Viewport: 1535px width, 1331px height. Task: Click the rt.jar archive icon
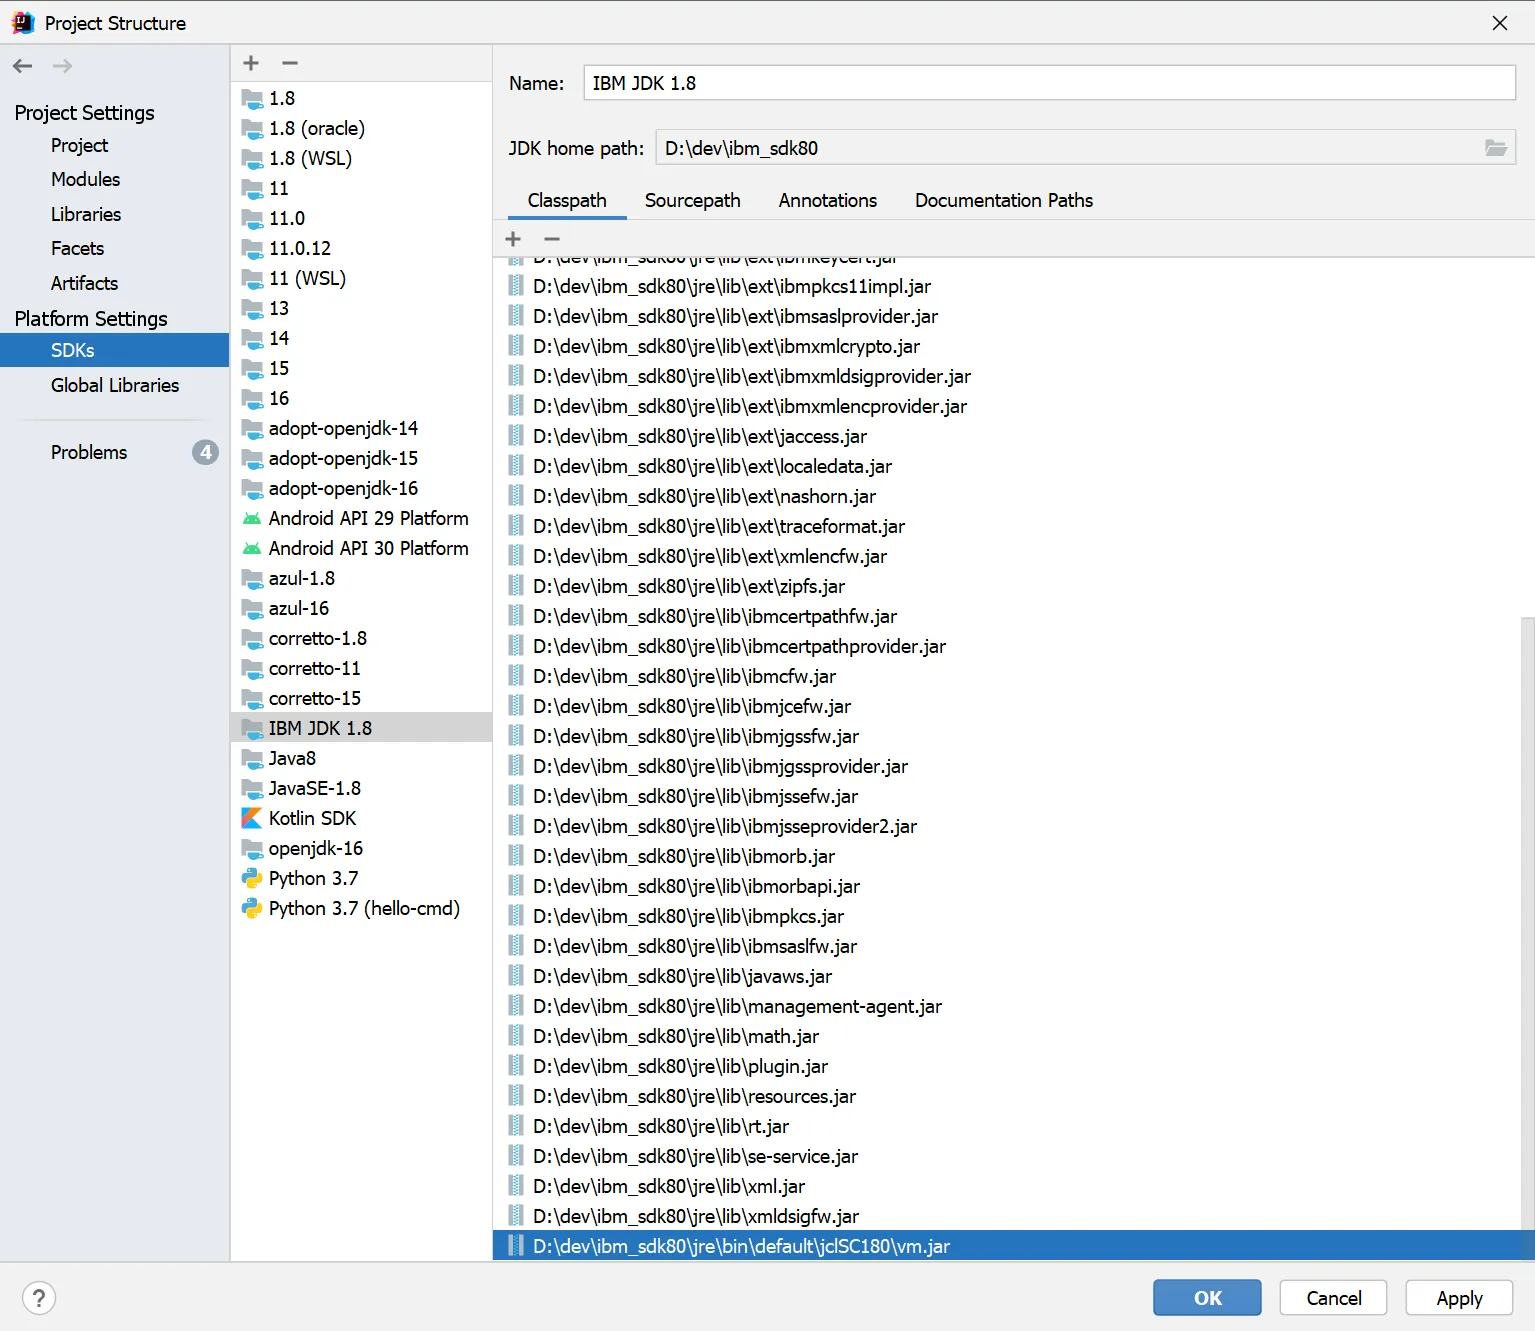[x=516, y=1126]
